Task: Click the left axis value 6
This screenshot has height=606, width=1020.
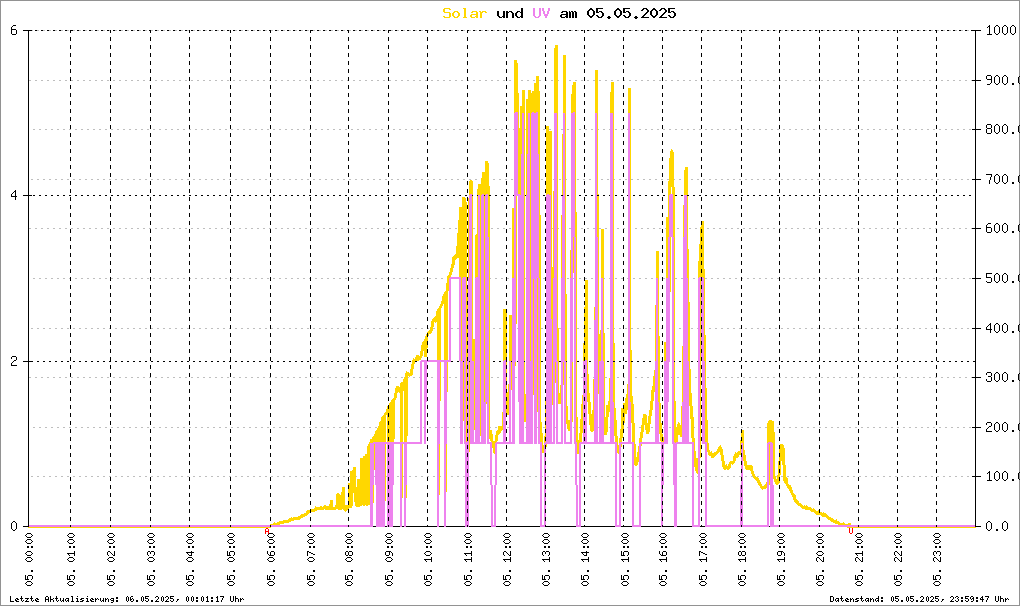Action: coord(14,30)
